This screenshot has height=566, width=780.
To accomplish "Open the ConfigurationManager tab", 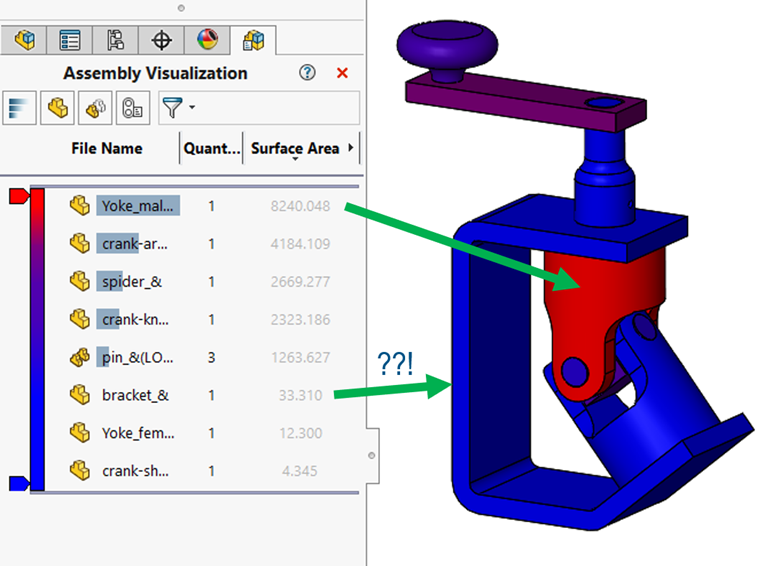I will coord(115,40).
